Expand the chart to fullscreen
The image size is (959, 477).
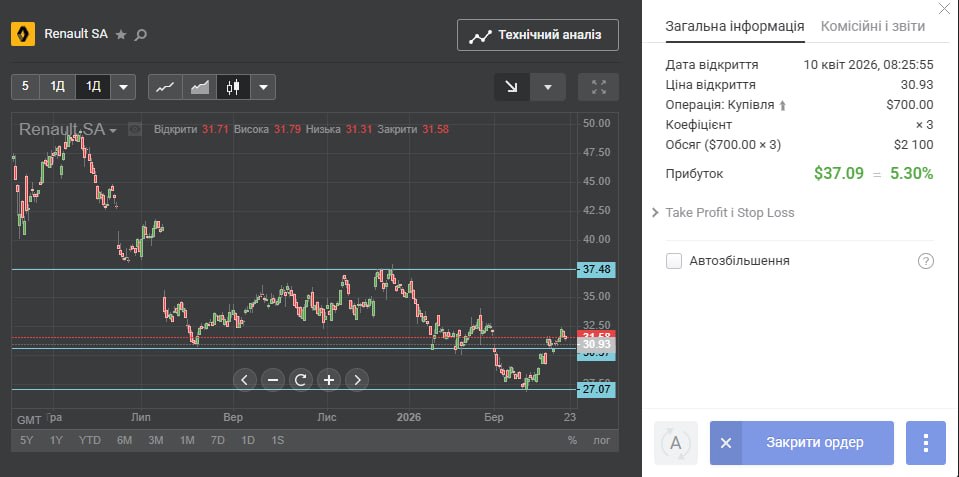(x=599, y=87)
